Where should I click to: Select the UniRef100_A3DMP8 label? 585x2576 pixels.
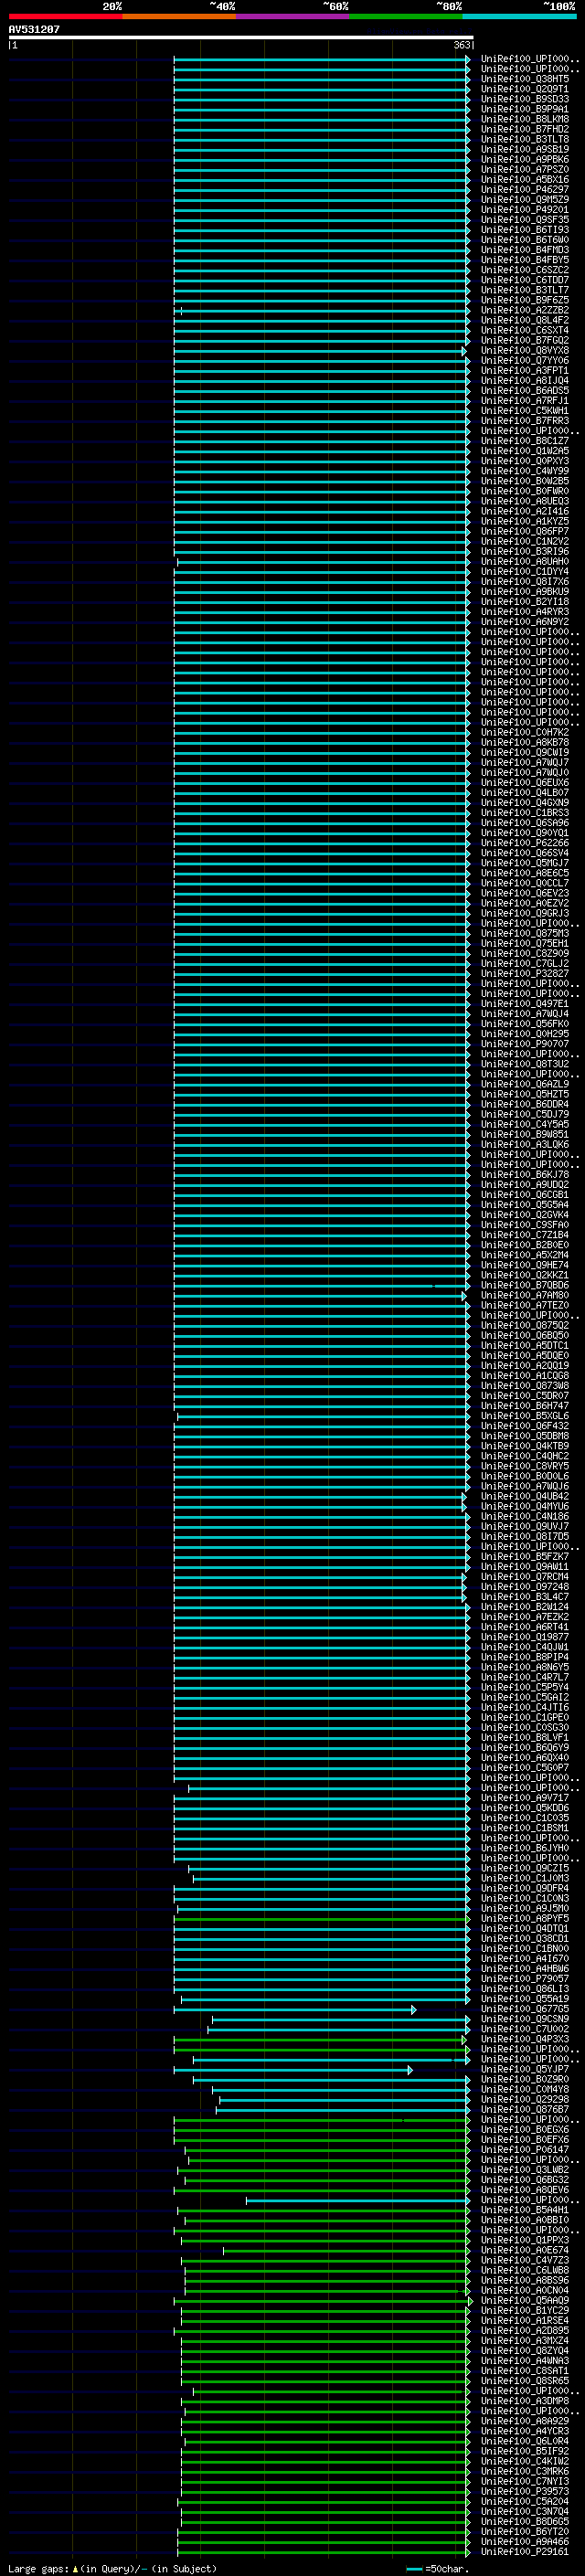click(525, 2401)
